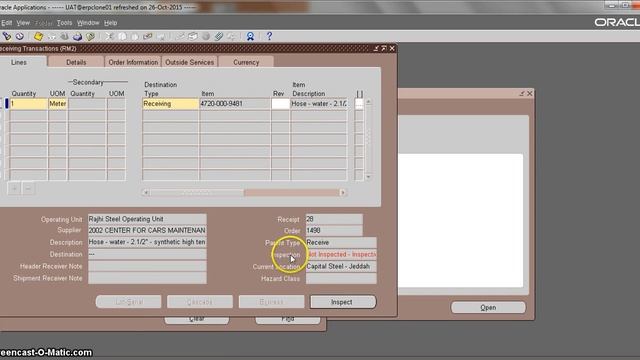
Task: Open the Window menu
Action: pyautogui.click(x=88, y=23)
